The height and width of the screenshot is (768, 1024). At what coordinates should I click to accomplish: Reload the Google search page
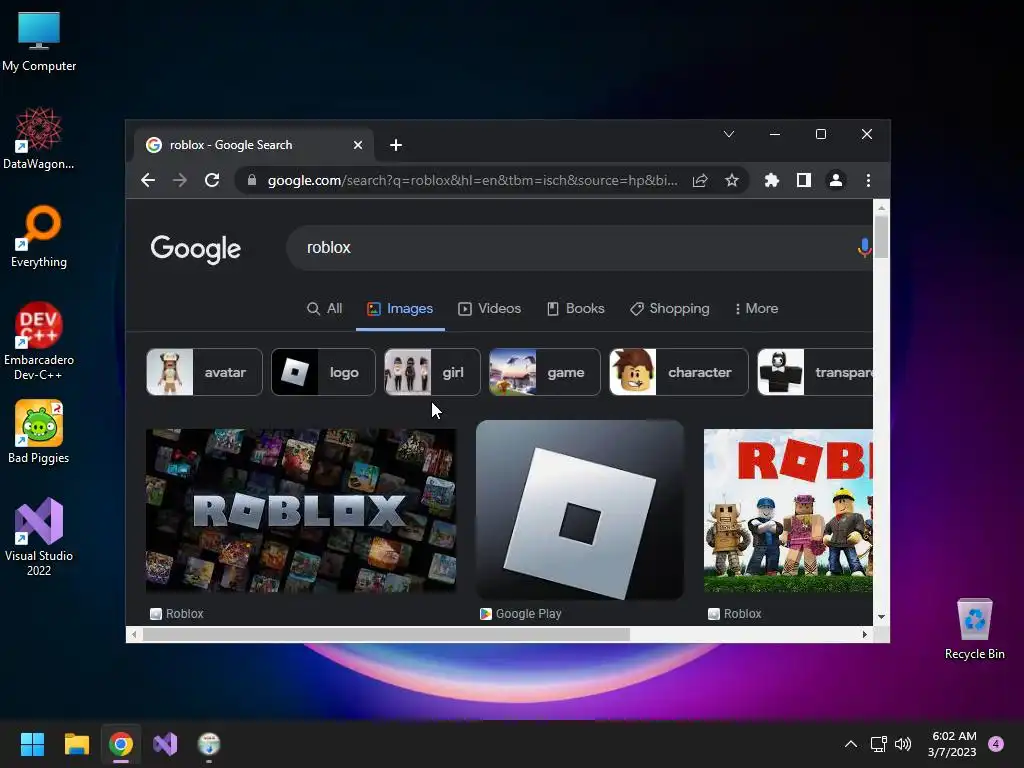212,180
